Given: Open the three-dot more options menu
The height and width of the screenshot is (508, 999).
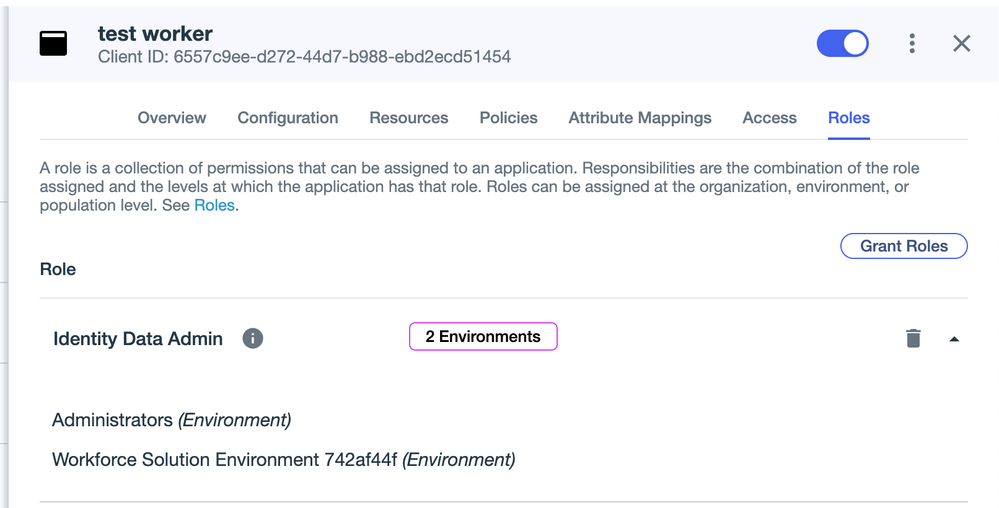Looking at the screenshot, I should pos(912,43).
